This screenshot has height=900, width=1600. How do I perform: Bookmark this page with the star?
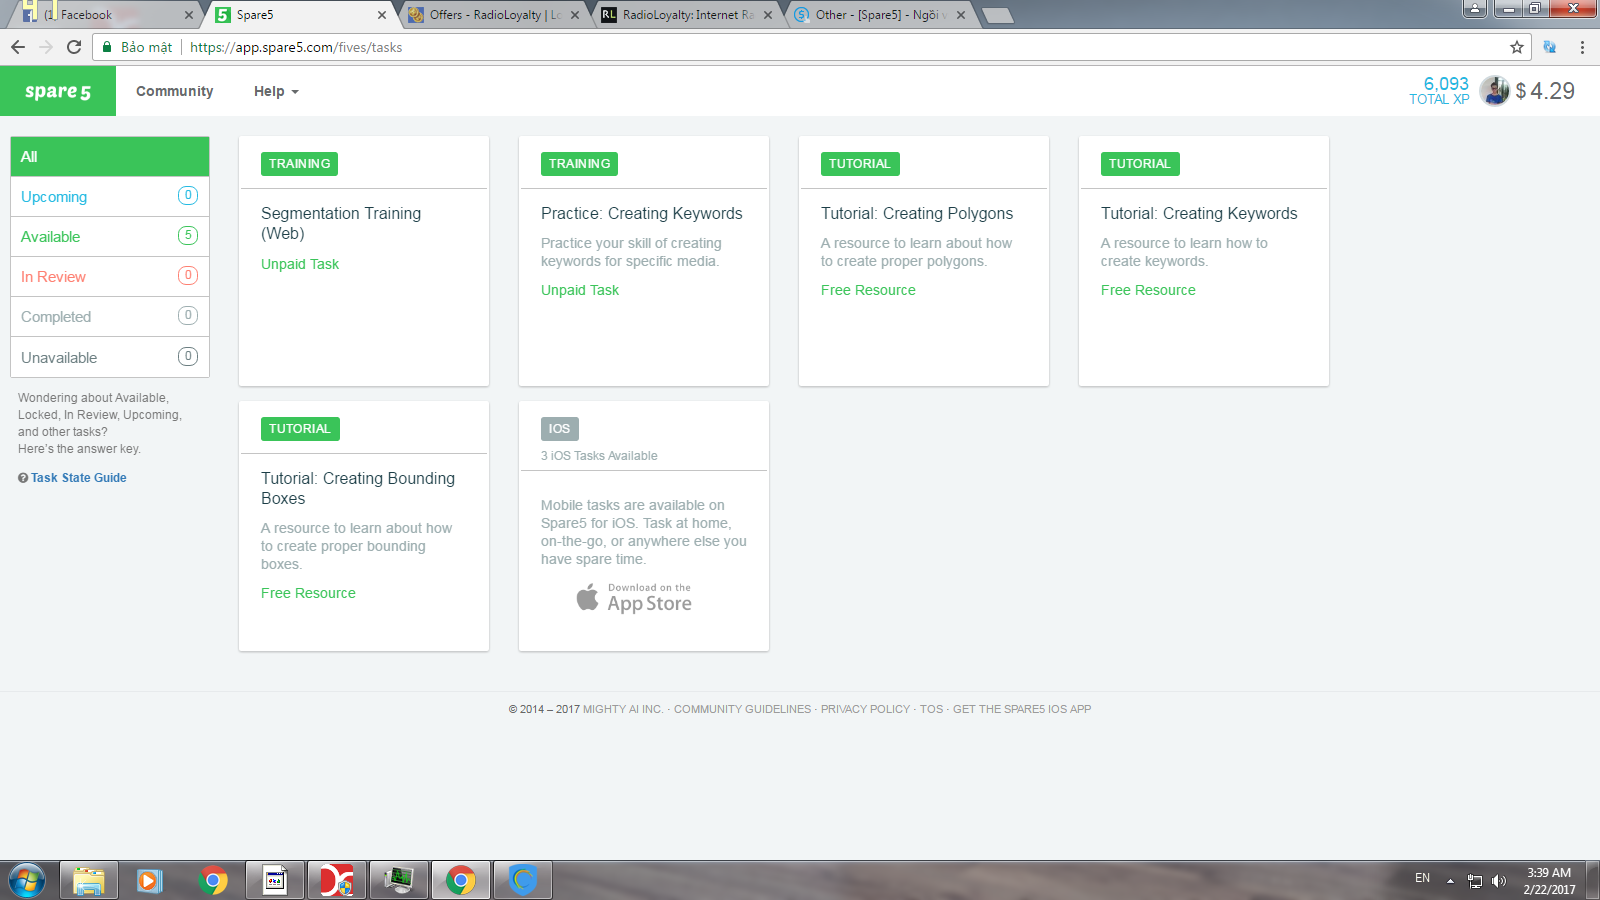tap(1517, 47)
